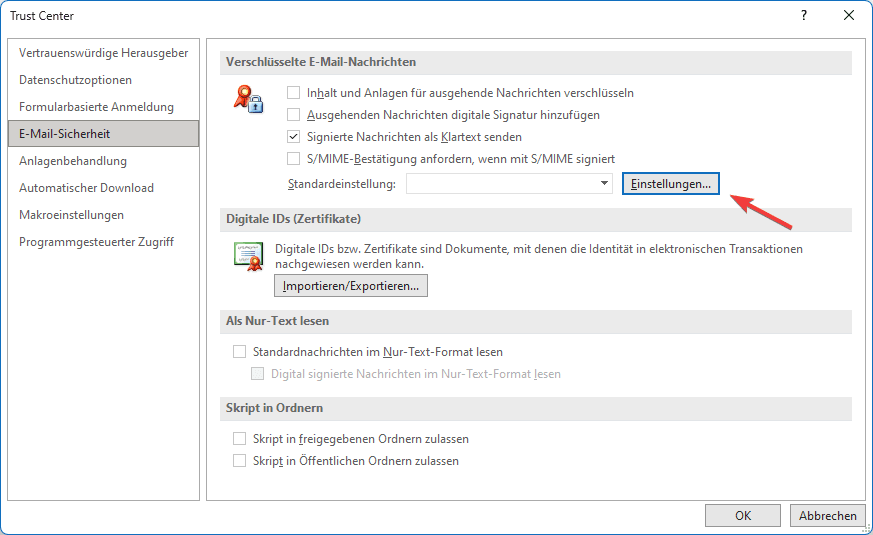Confirm with the OK button
The height and width of the screenshot is (535, 873).
pos(742,516)
